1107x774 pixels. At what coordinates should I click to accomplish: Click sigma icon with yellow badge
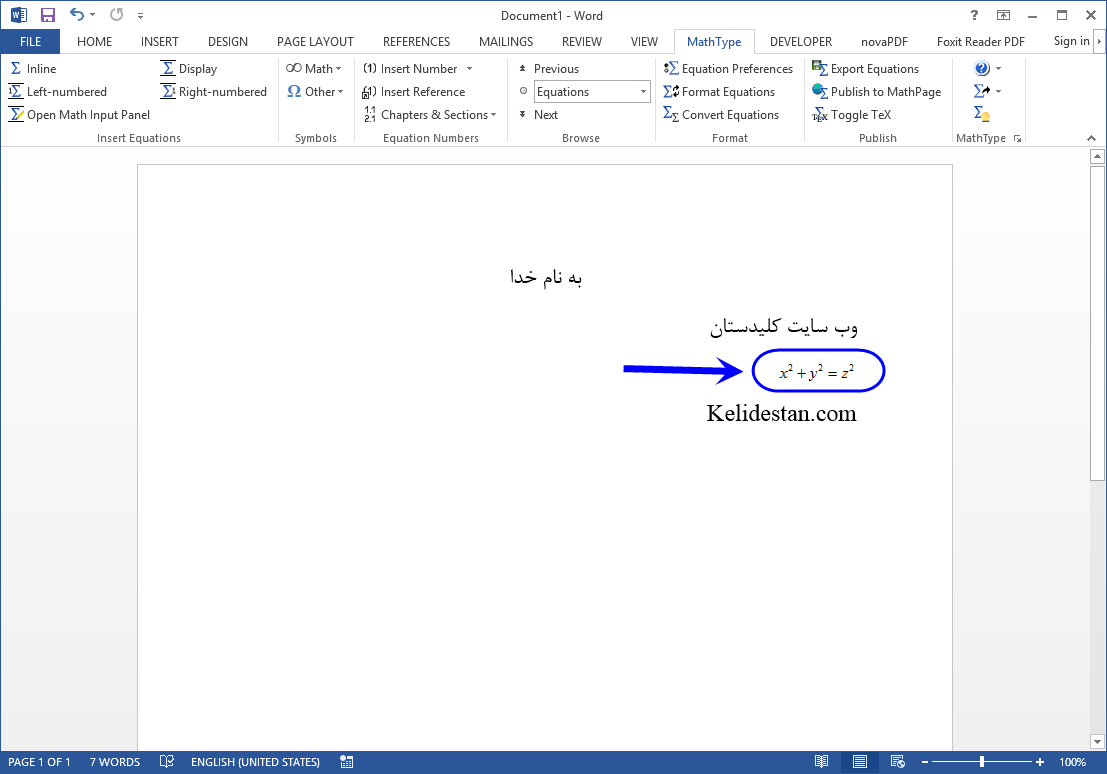point(981,114)
